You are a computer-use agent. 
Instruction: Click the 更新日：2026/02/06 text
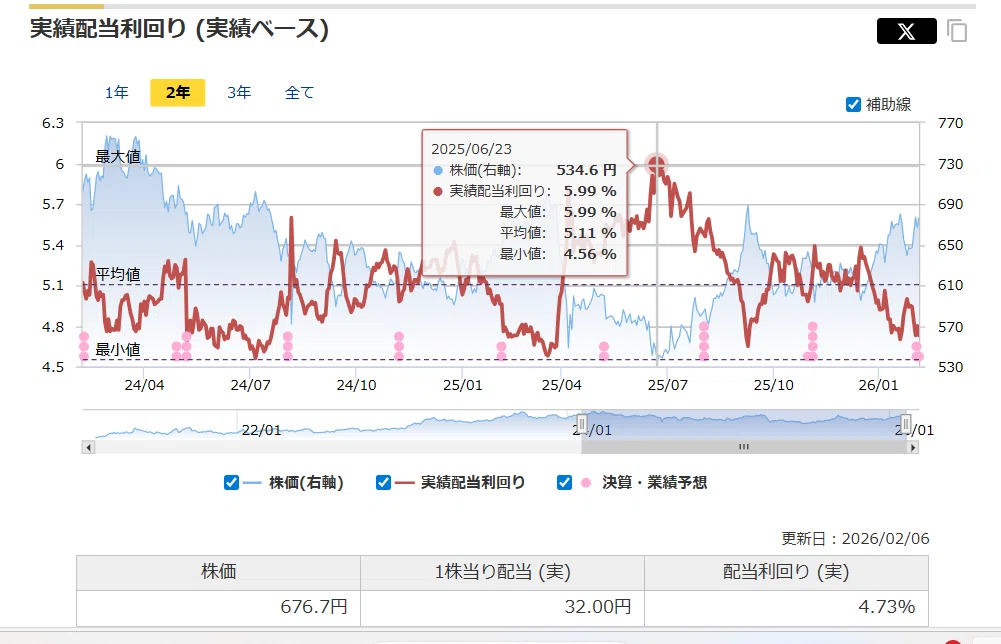point(855,539)
